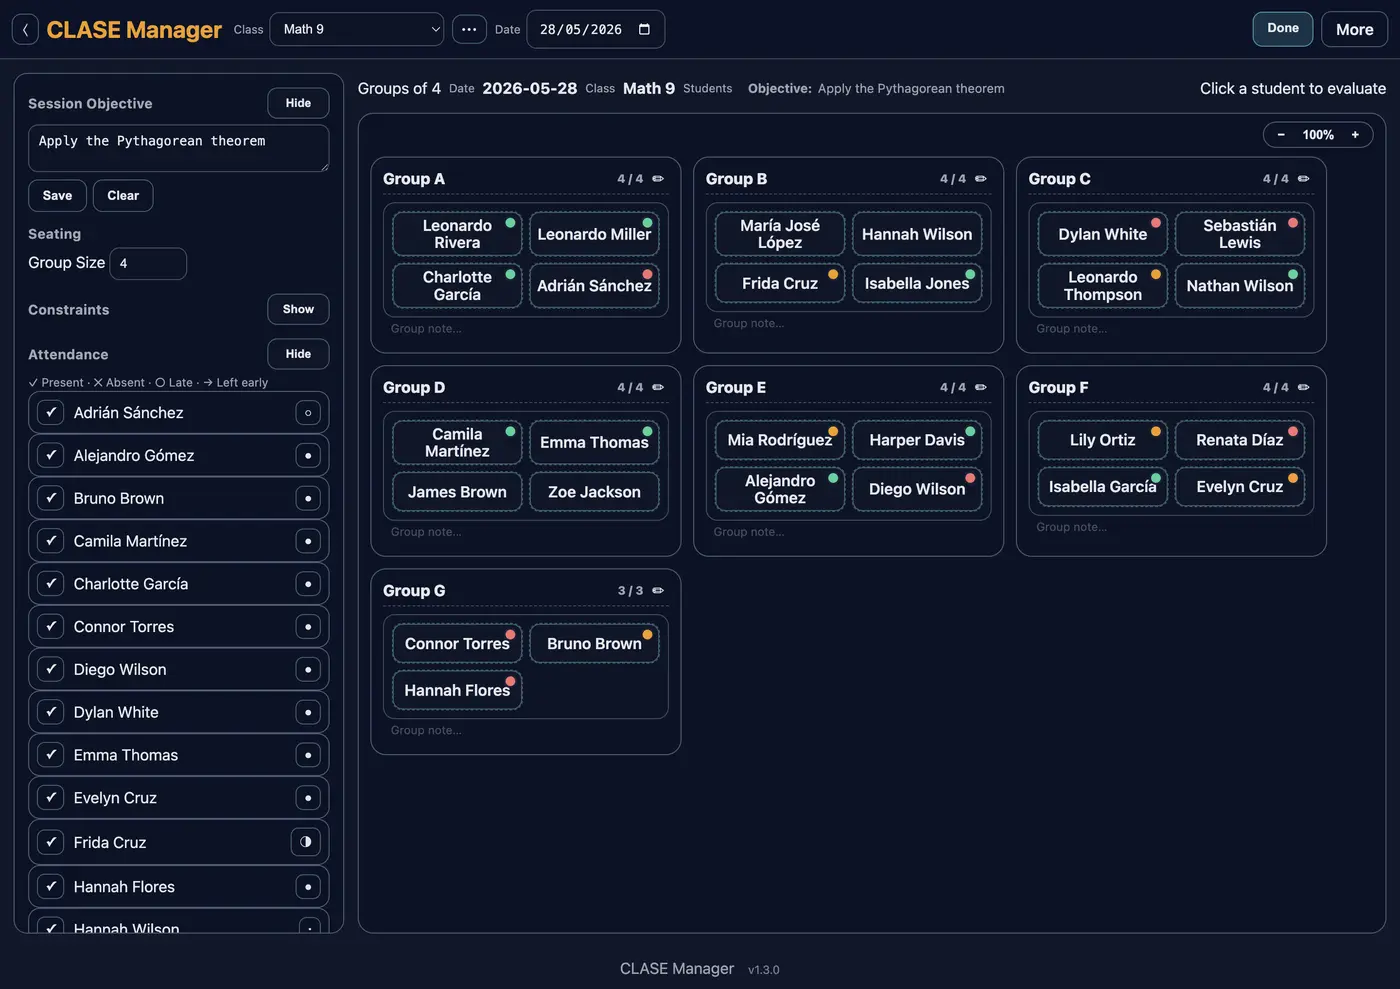Click the back chevron beside CLASE Manager
The image size is (1400, 989).
coord(25,29)
